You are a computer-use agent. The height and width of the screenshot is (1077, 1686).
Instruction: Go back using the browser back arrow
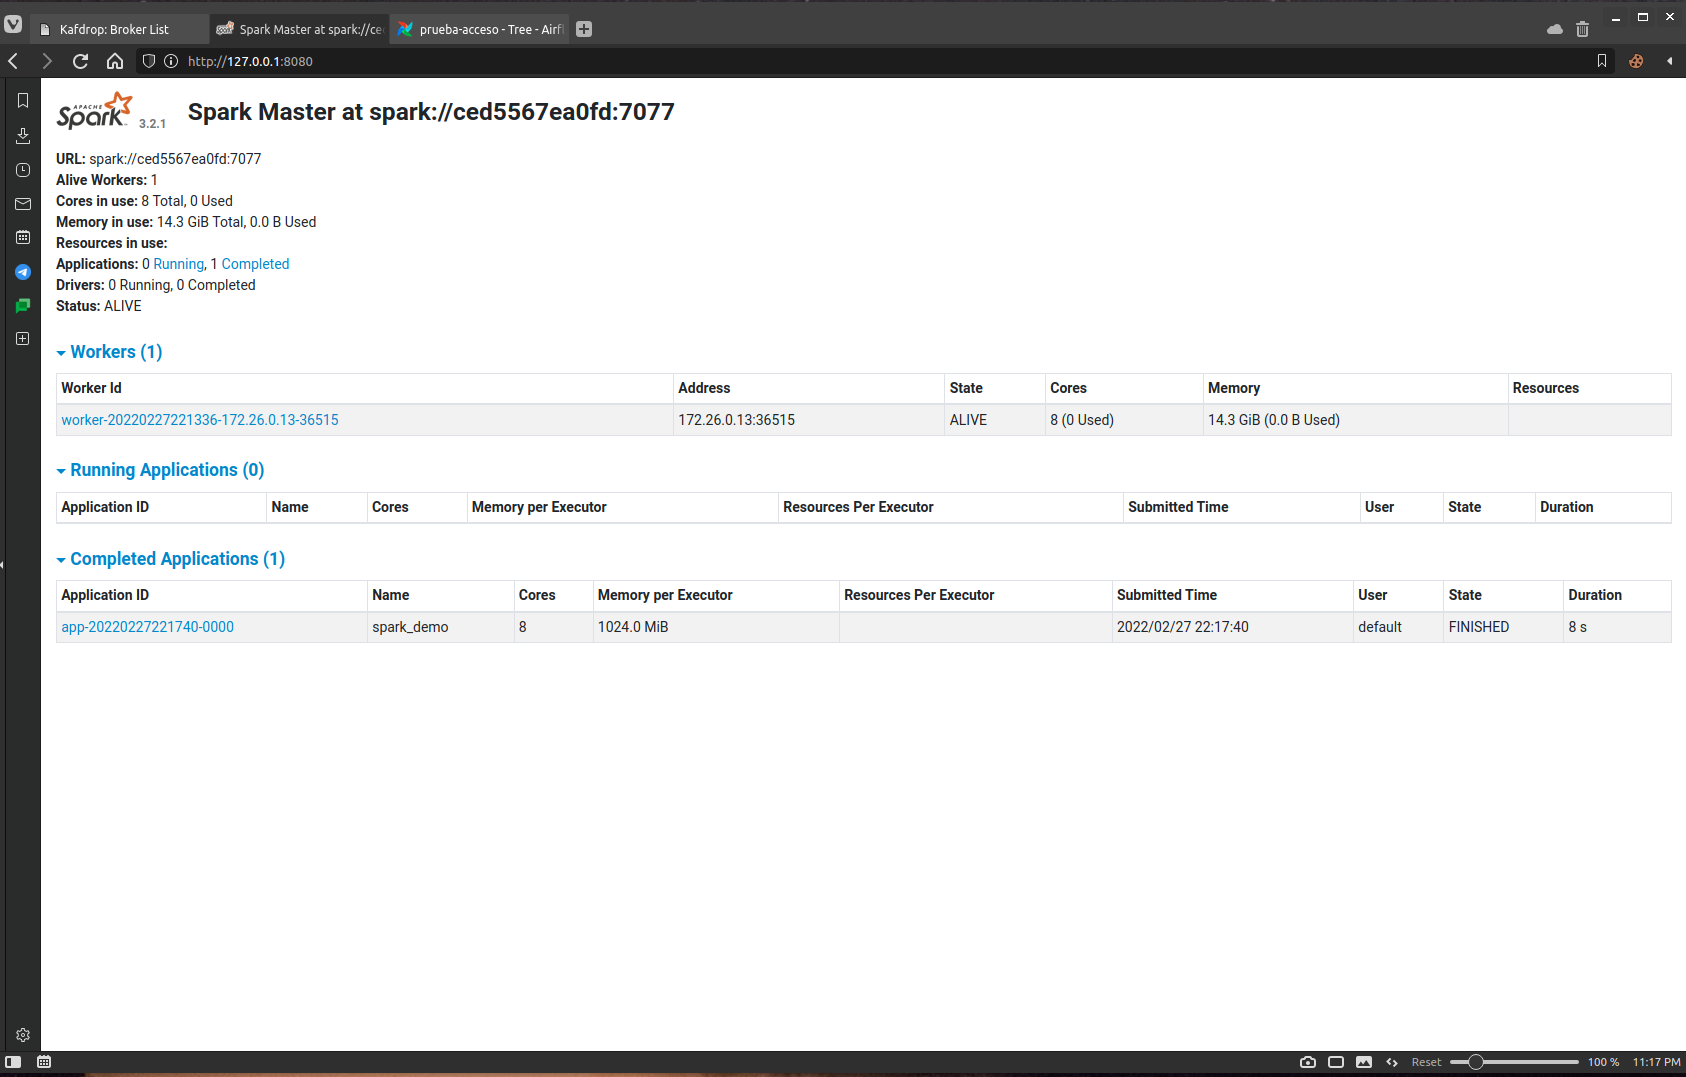14,61
